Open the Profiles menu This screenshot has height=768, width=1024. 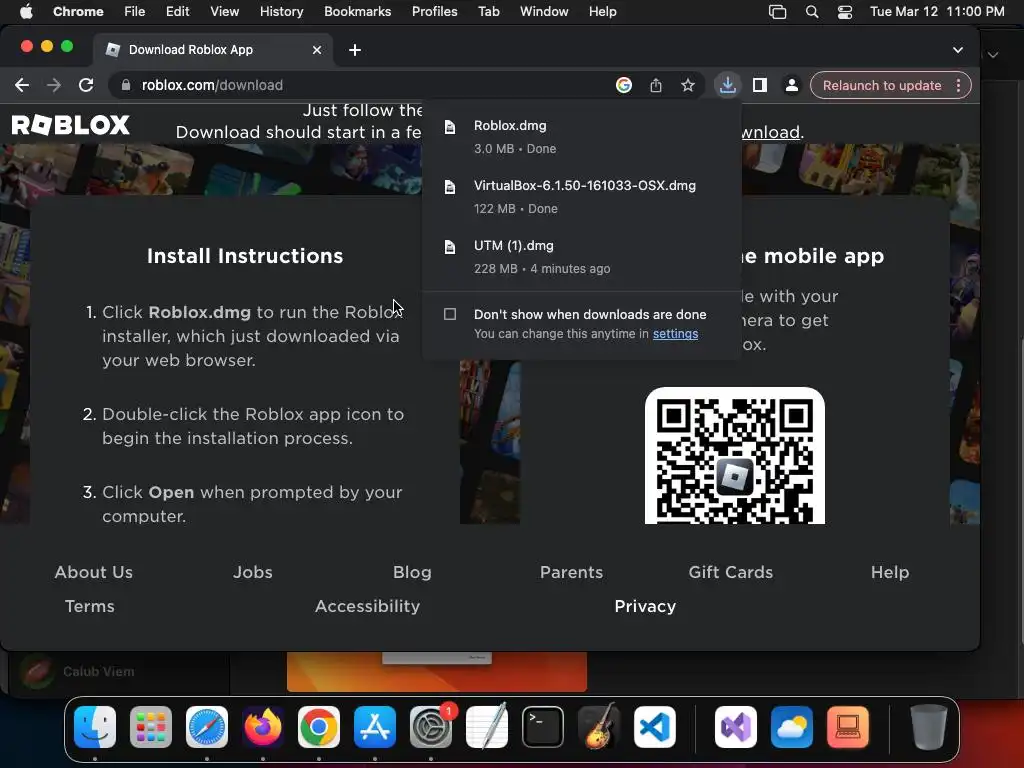434,12
